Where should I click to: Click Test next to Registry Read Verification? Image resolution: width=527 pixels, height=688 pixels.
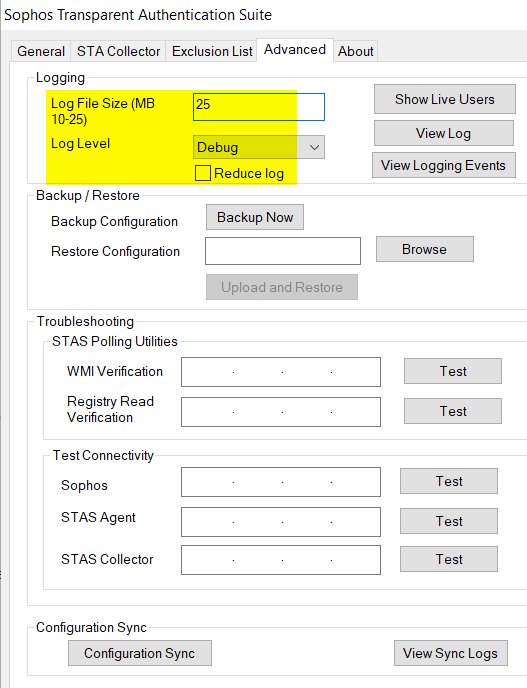[x=453, y=411]
